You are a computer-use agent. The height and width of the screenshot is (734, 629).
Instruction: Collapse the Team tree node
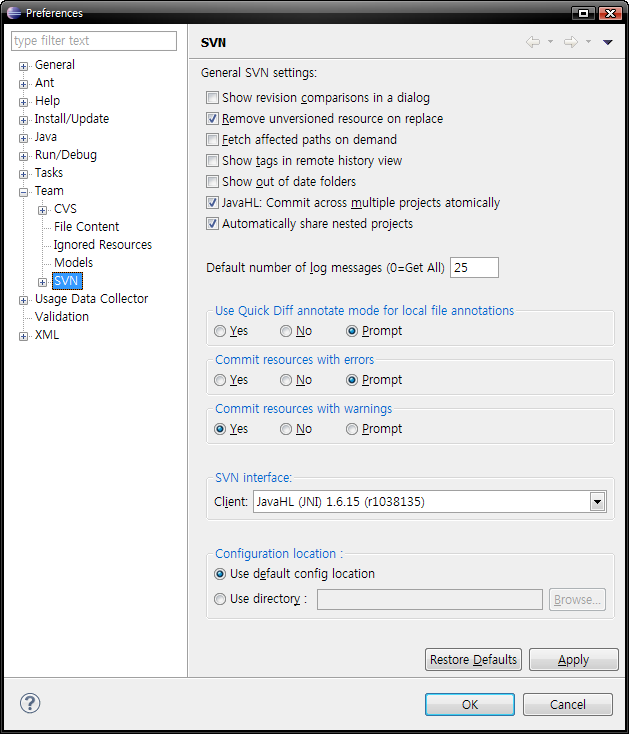(23, 192)
